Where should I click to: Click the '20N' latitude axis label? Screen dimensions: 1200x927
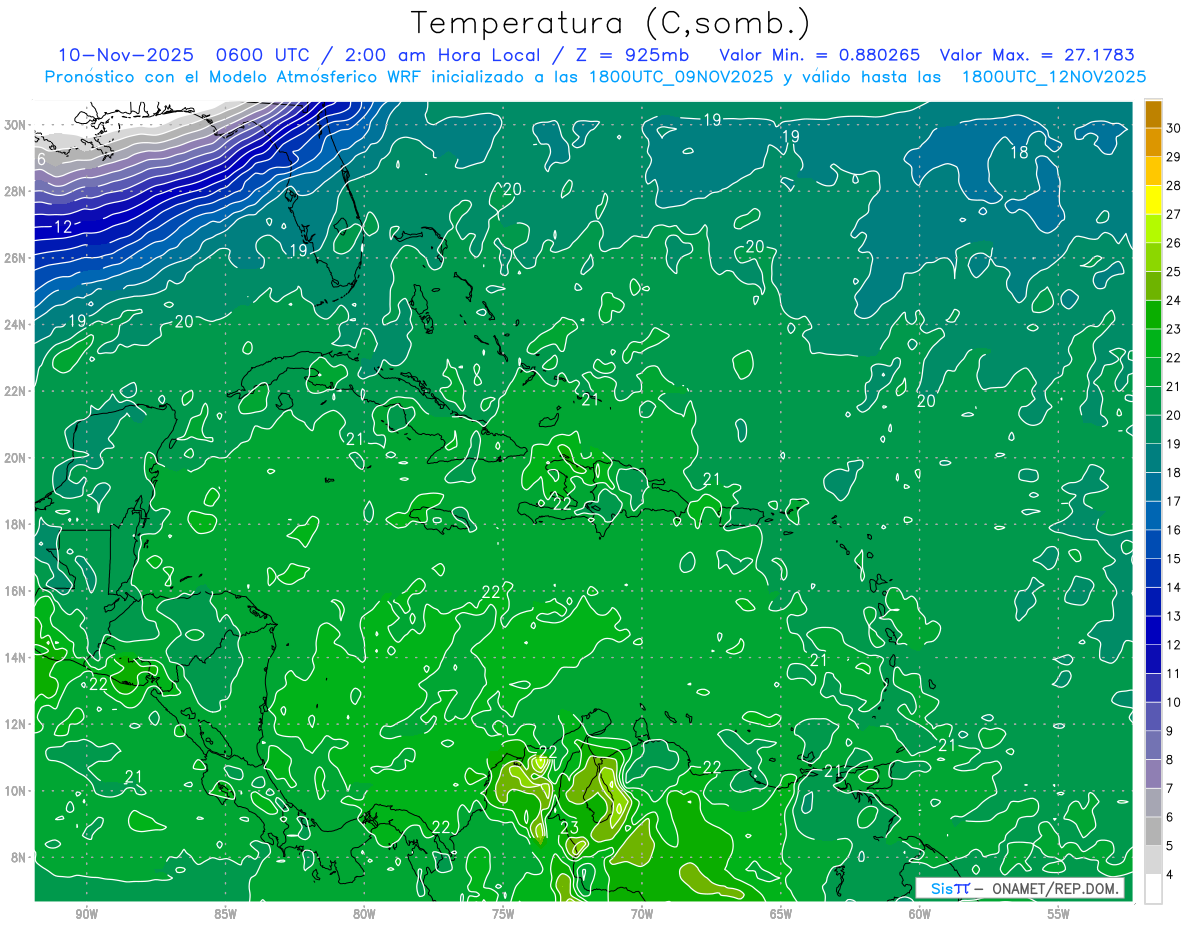click(17, 458)
